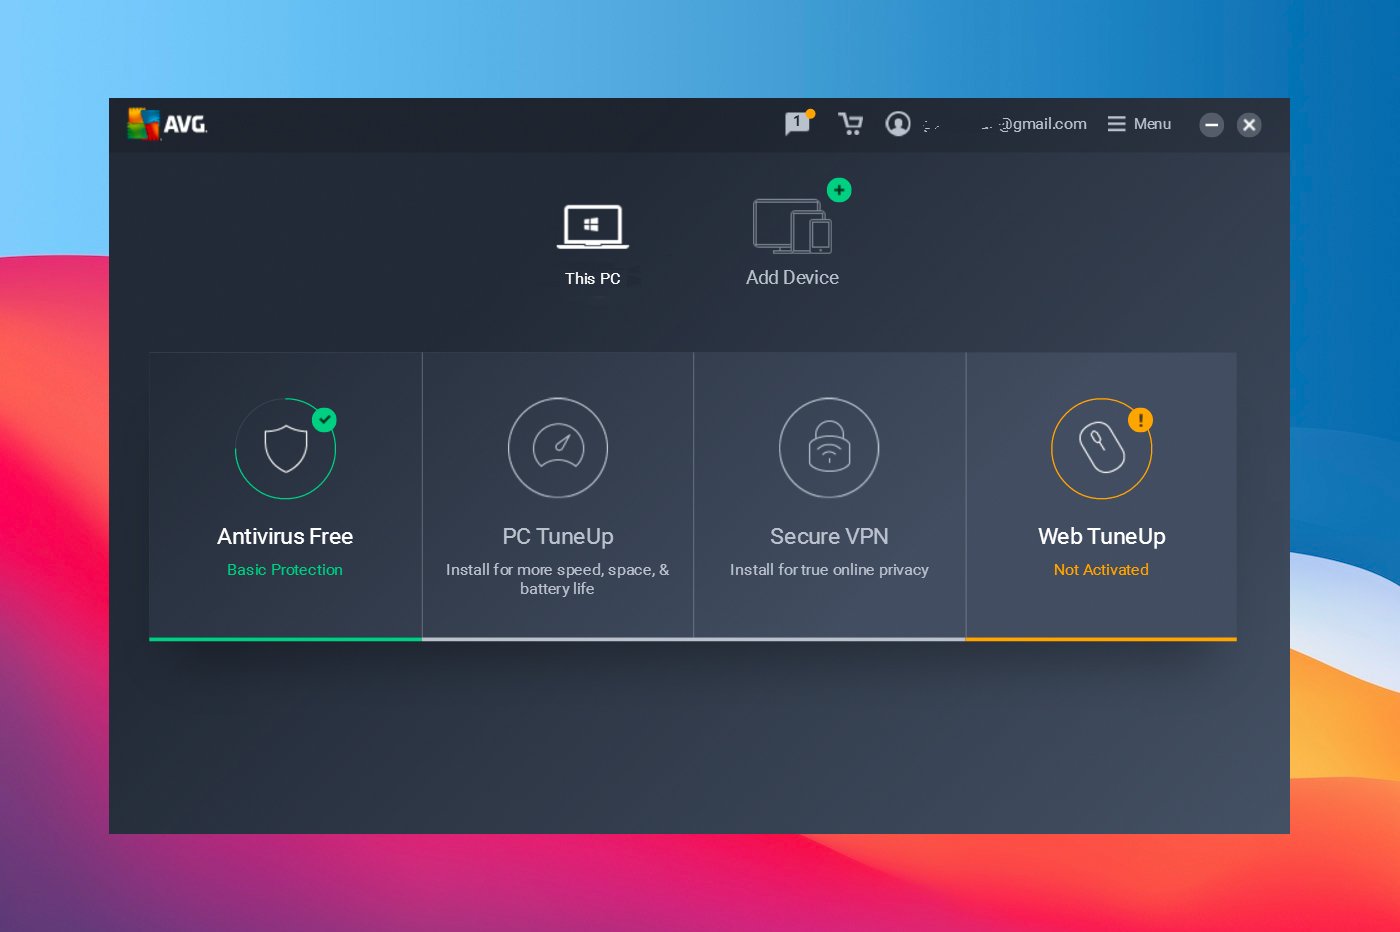
Task: Select the This PC laptop icon
Action: (x=593, y=227)
